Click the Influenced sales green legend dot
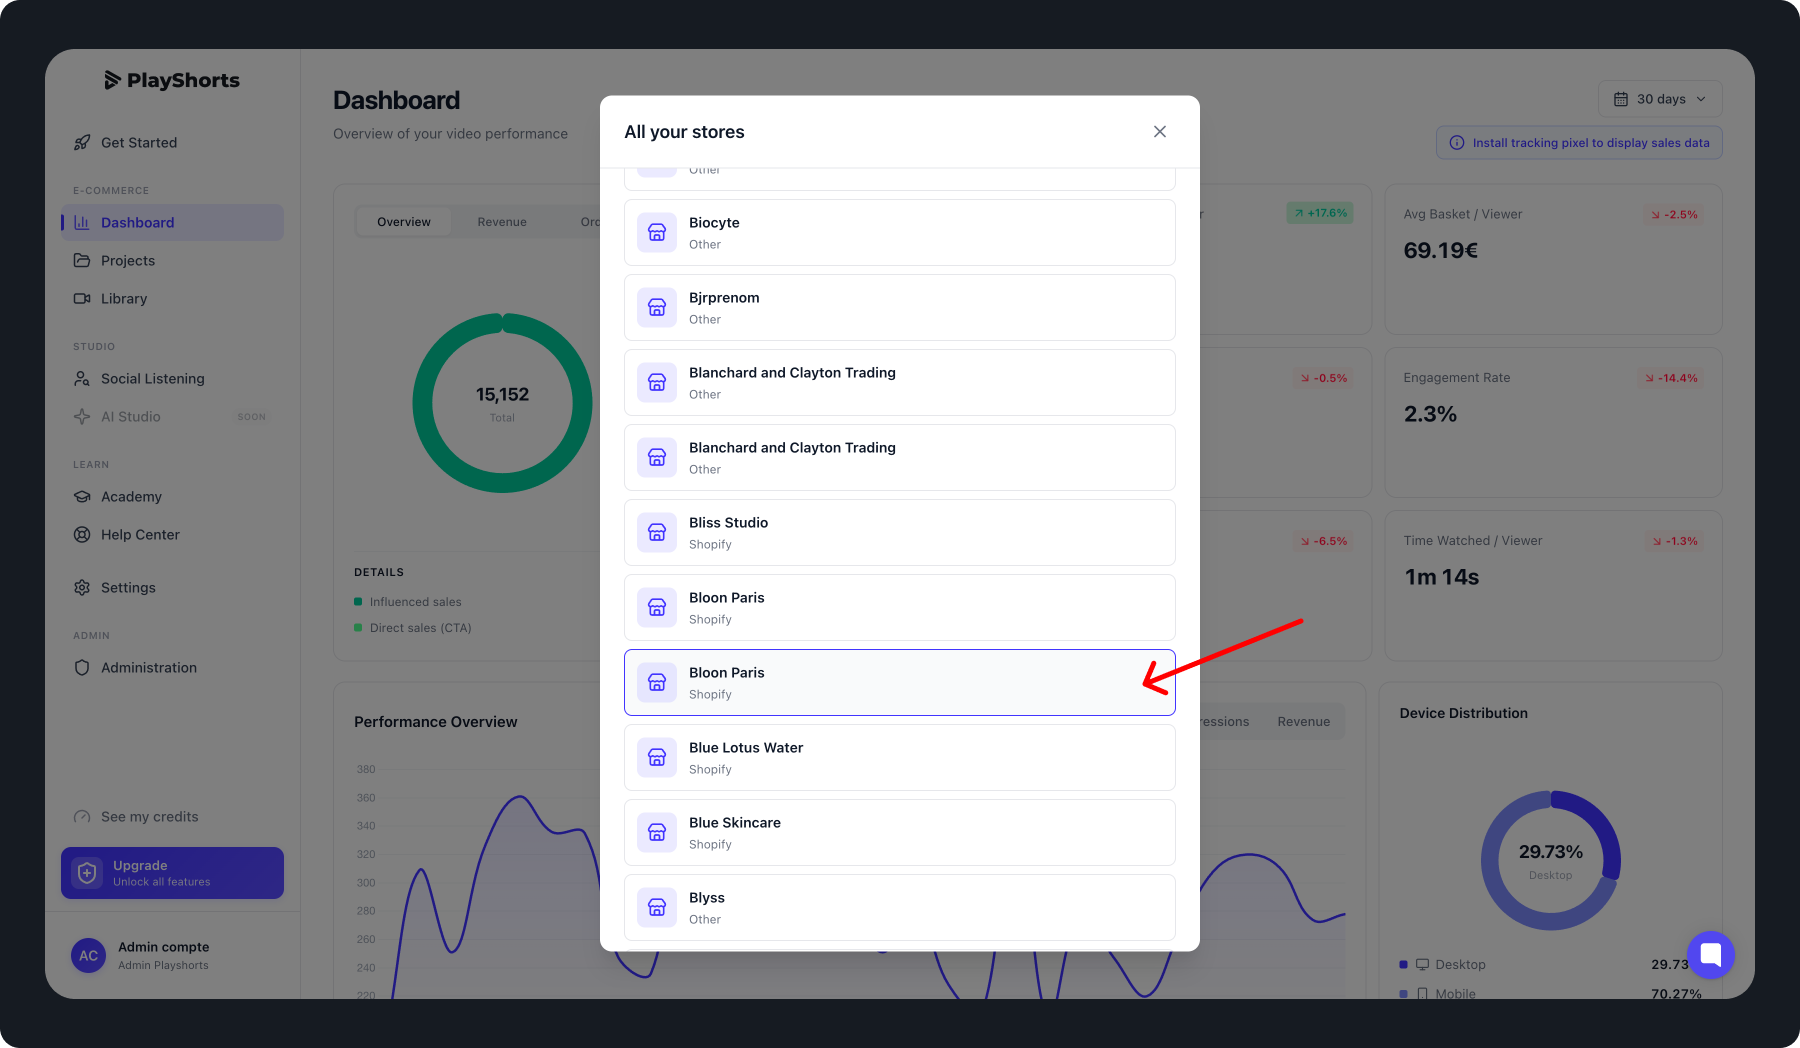The image size is (1800, 1048). coord(358,602)
